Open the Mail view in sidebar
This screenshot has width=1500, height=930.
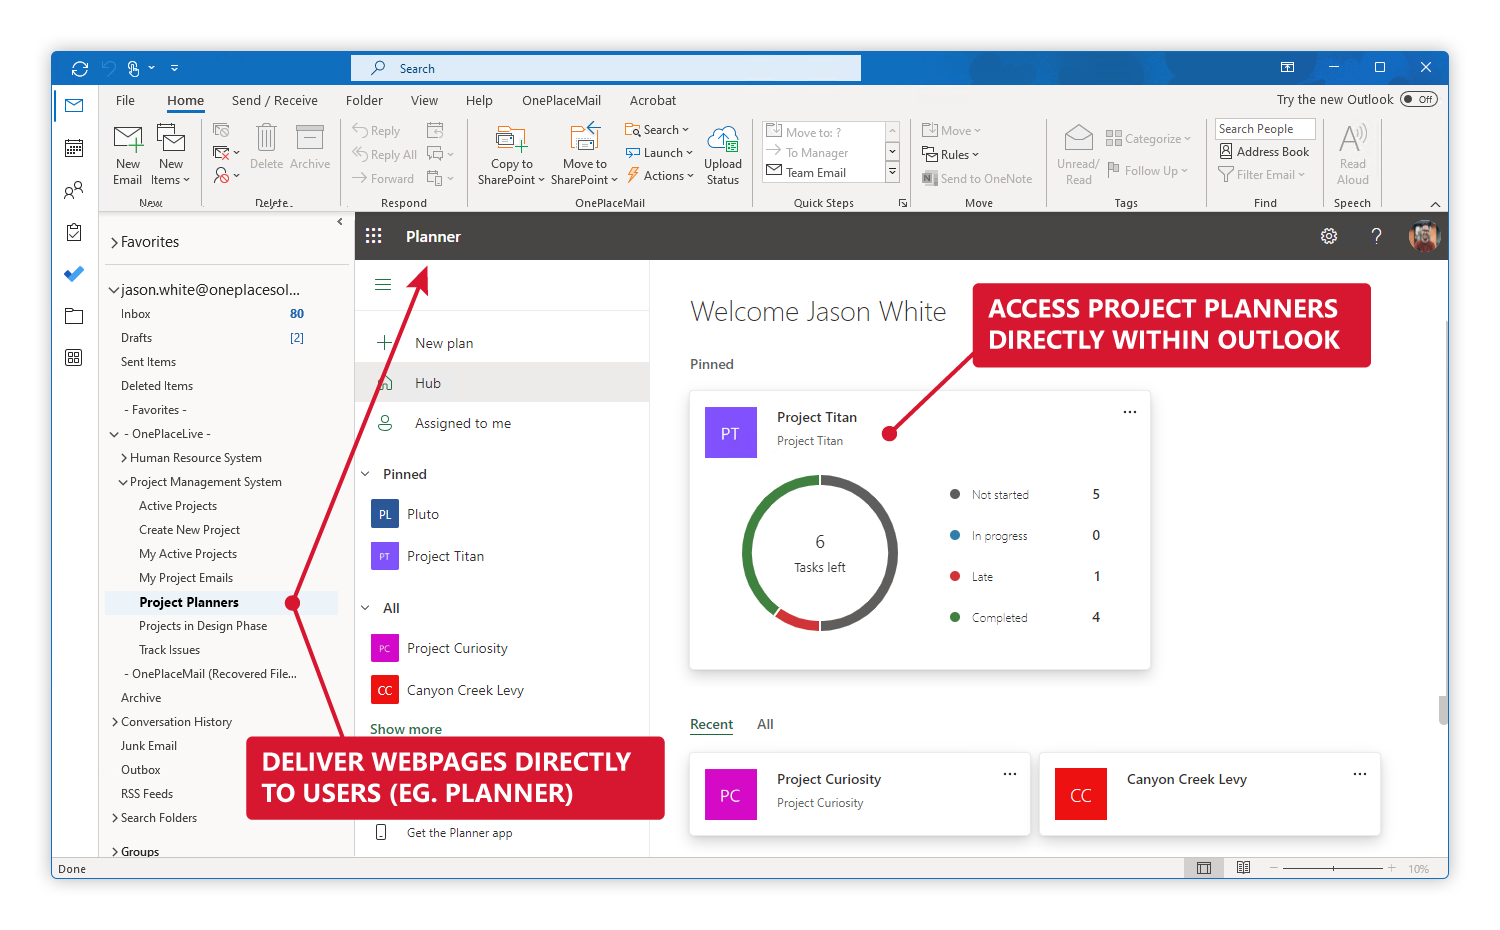[74, 105]
